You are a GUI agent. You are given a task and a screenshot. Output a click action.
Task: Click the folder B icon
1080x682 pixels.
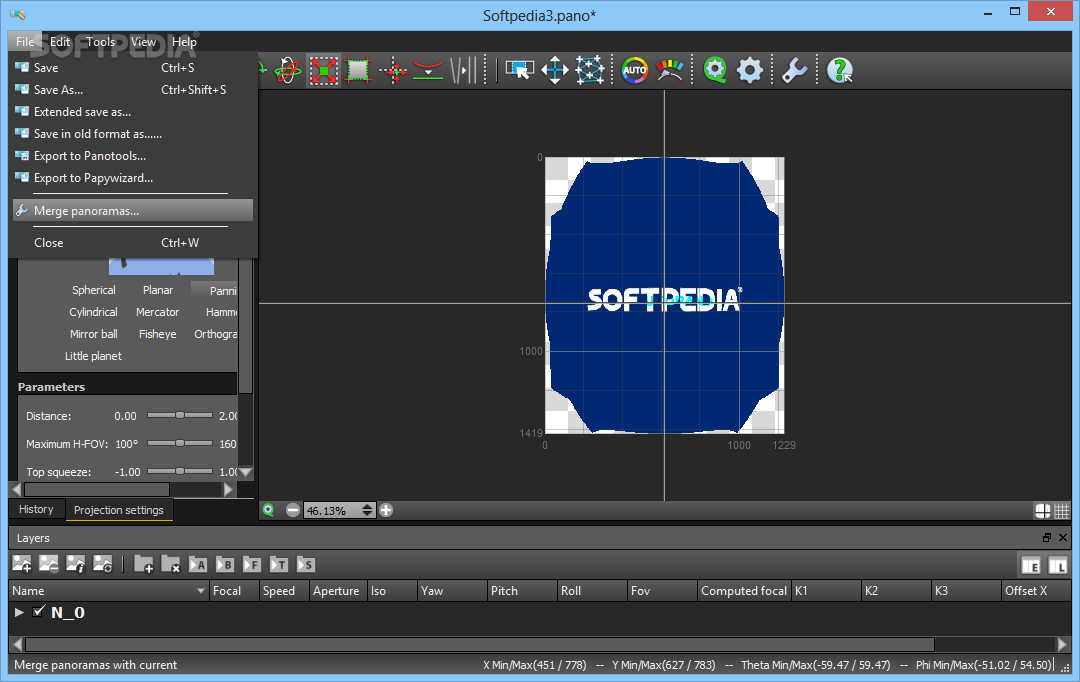225,564
